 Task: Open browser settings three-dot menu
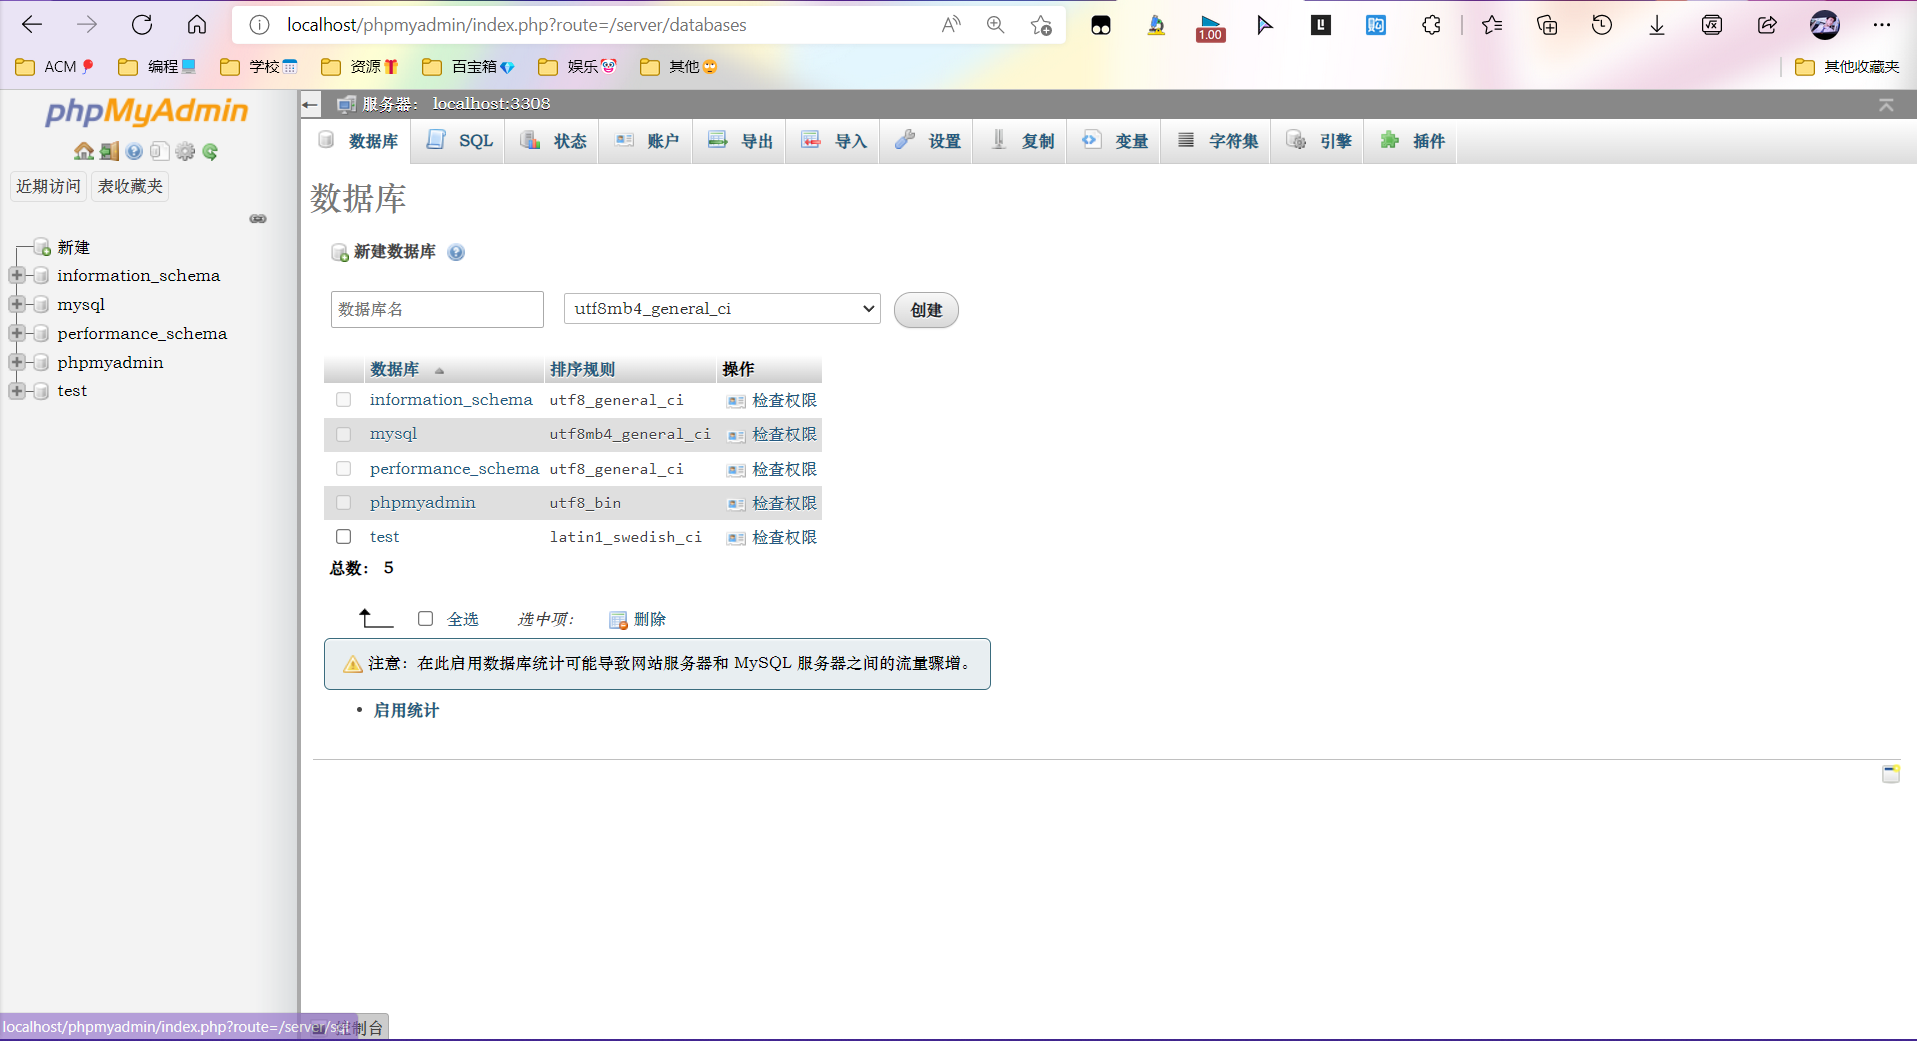click(1882, 25)
